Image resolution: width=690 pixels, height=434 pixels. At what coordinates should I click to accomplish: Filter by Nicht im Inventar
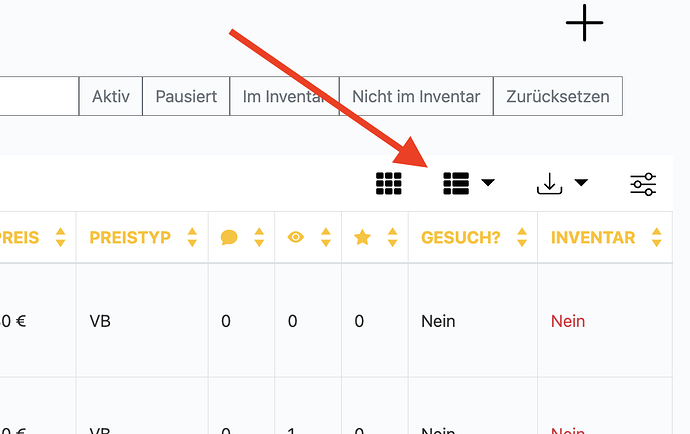416,97
